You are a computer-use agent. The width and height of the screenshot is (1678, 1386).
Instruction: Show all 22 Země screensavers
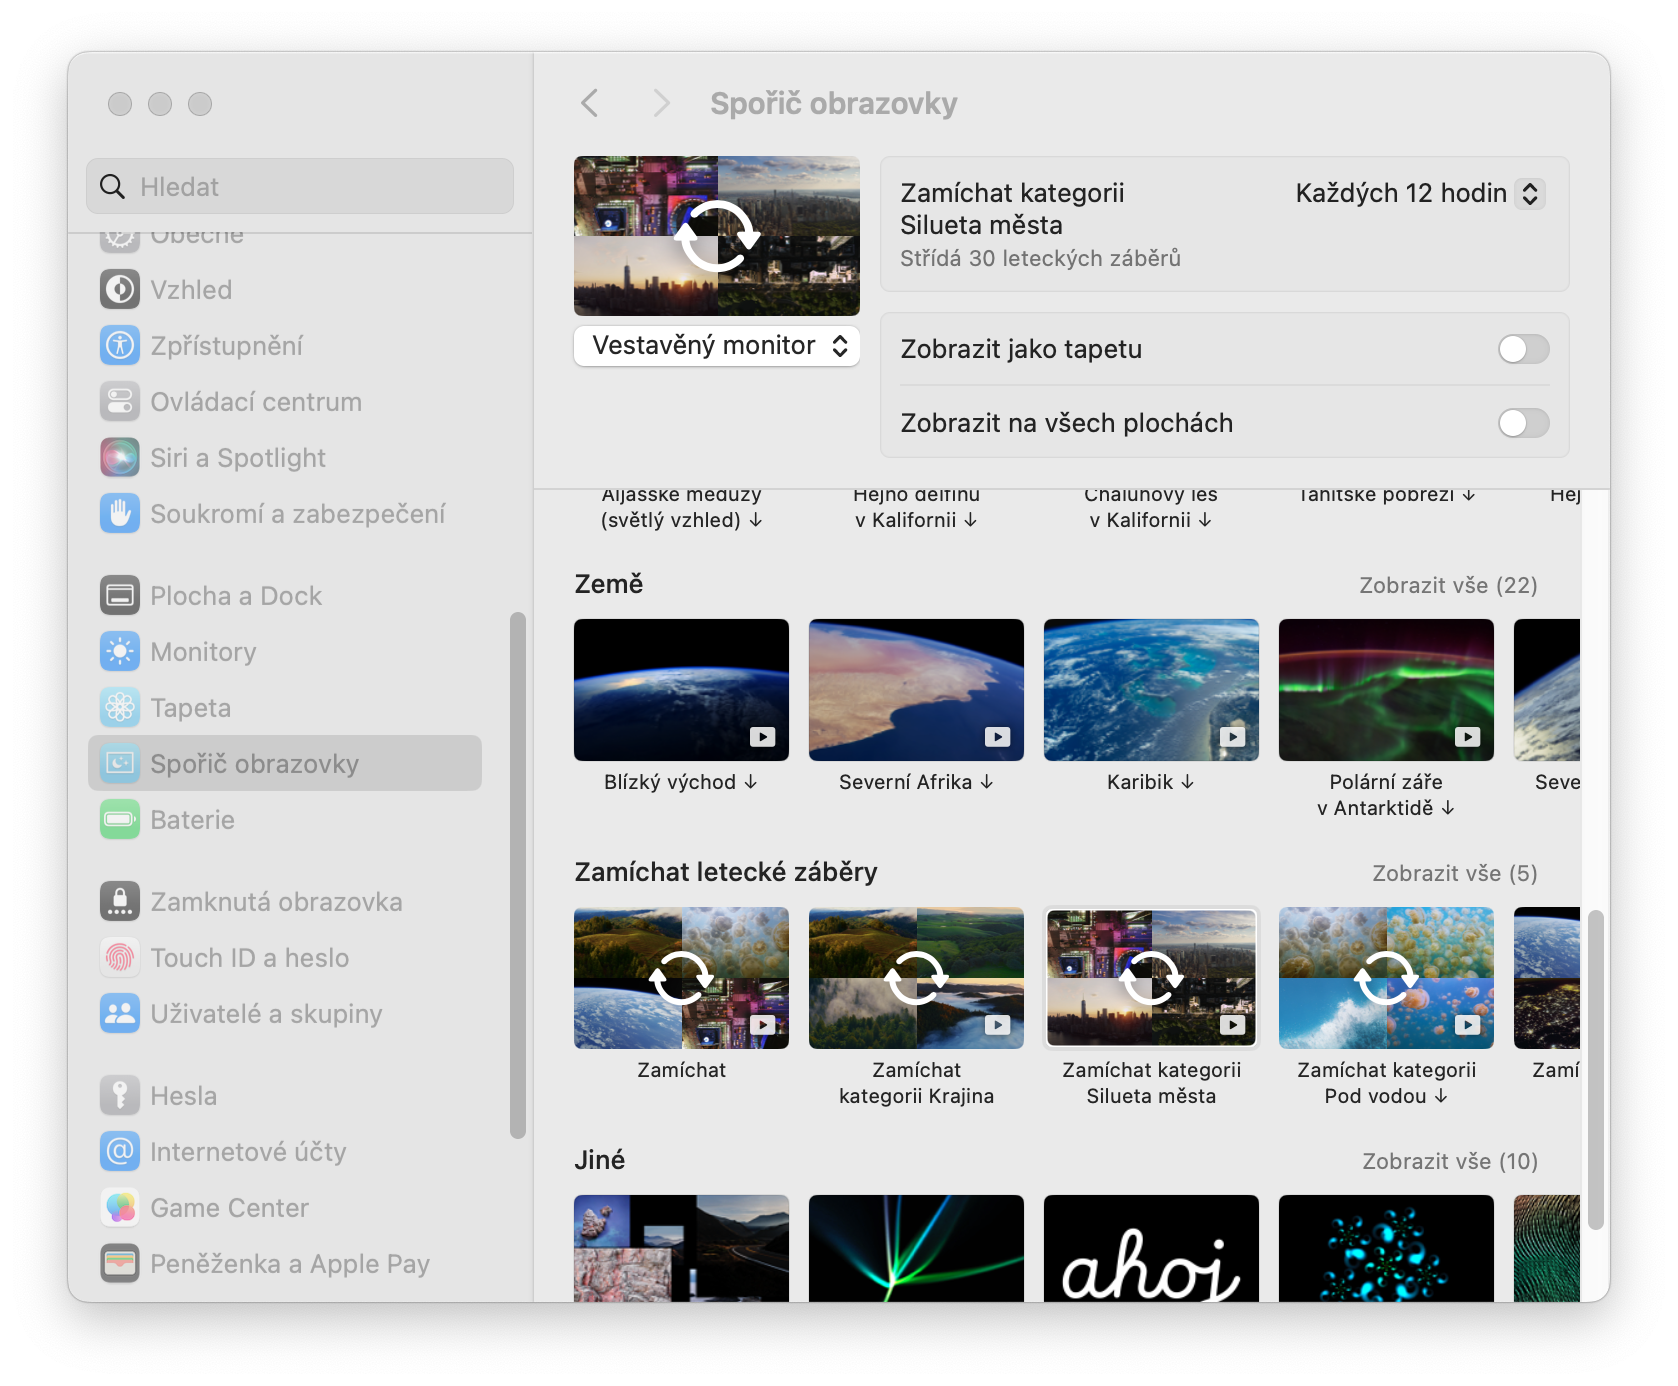click(1448, 585)
